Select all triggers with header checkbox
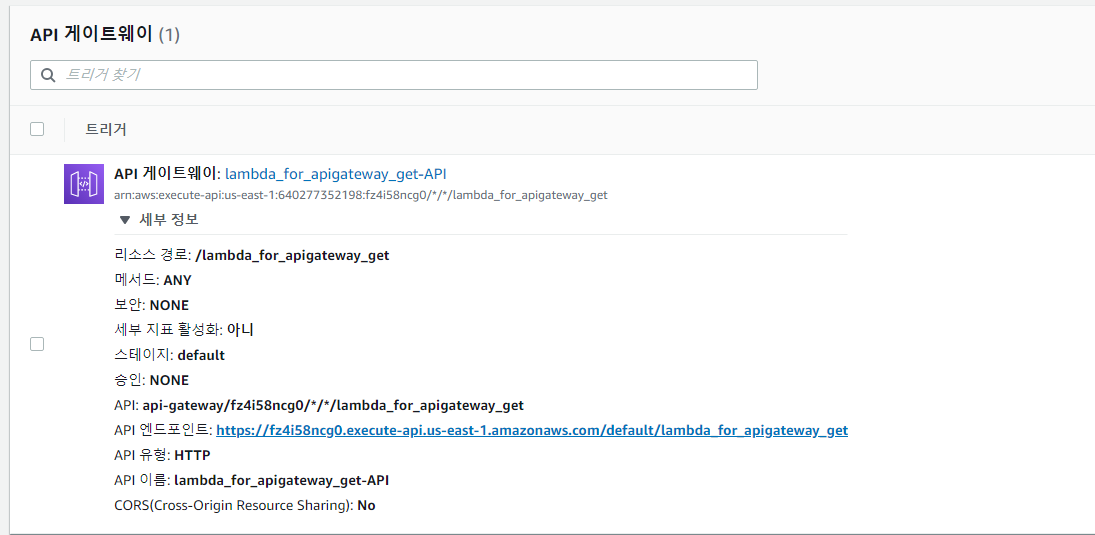The width and height of the screenshot is (1095, 535). [37, 129]
